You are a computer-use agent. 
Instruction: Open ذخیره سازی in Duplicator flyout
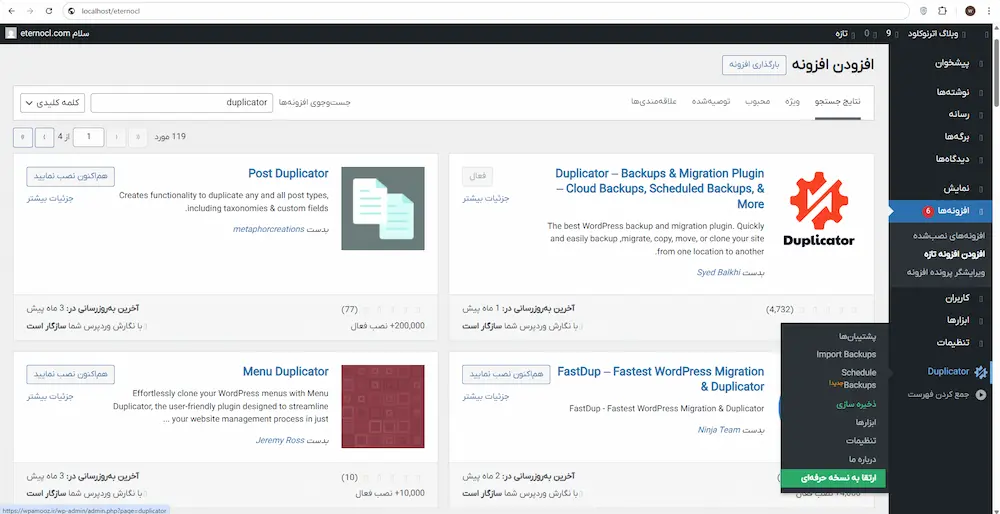coord(857,404)
